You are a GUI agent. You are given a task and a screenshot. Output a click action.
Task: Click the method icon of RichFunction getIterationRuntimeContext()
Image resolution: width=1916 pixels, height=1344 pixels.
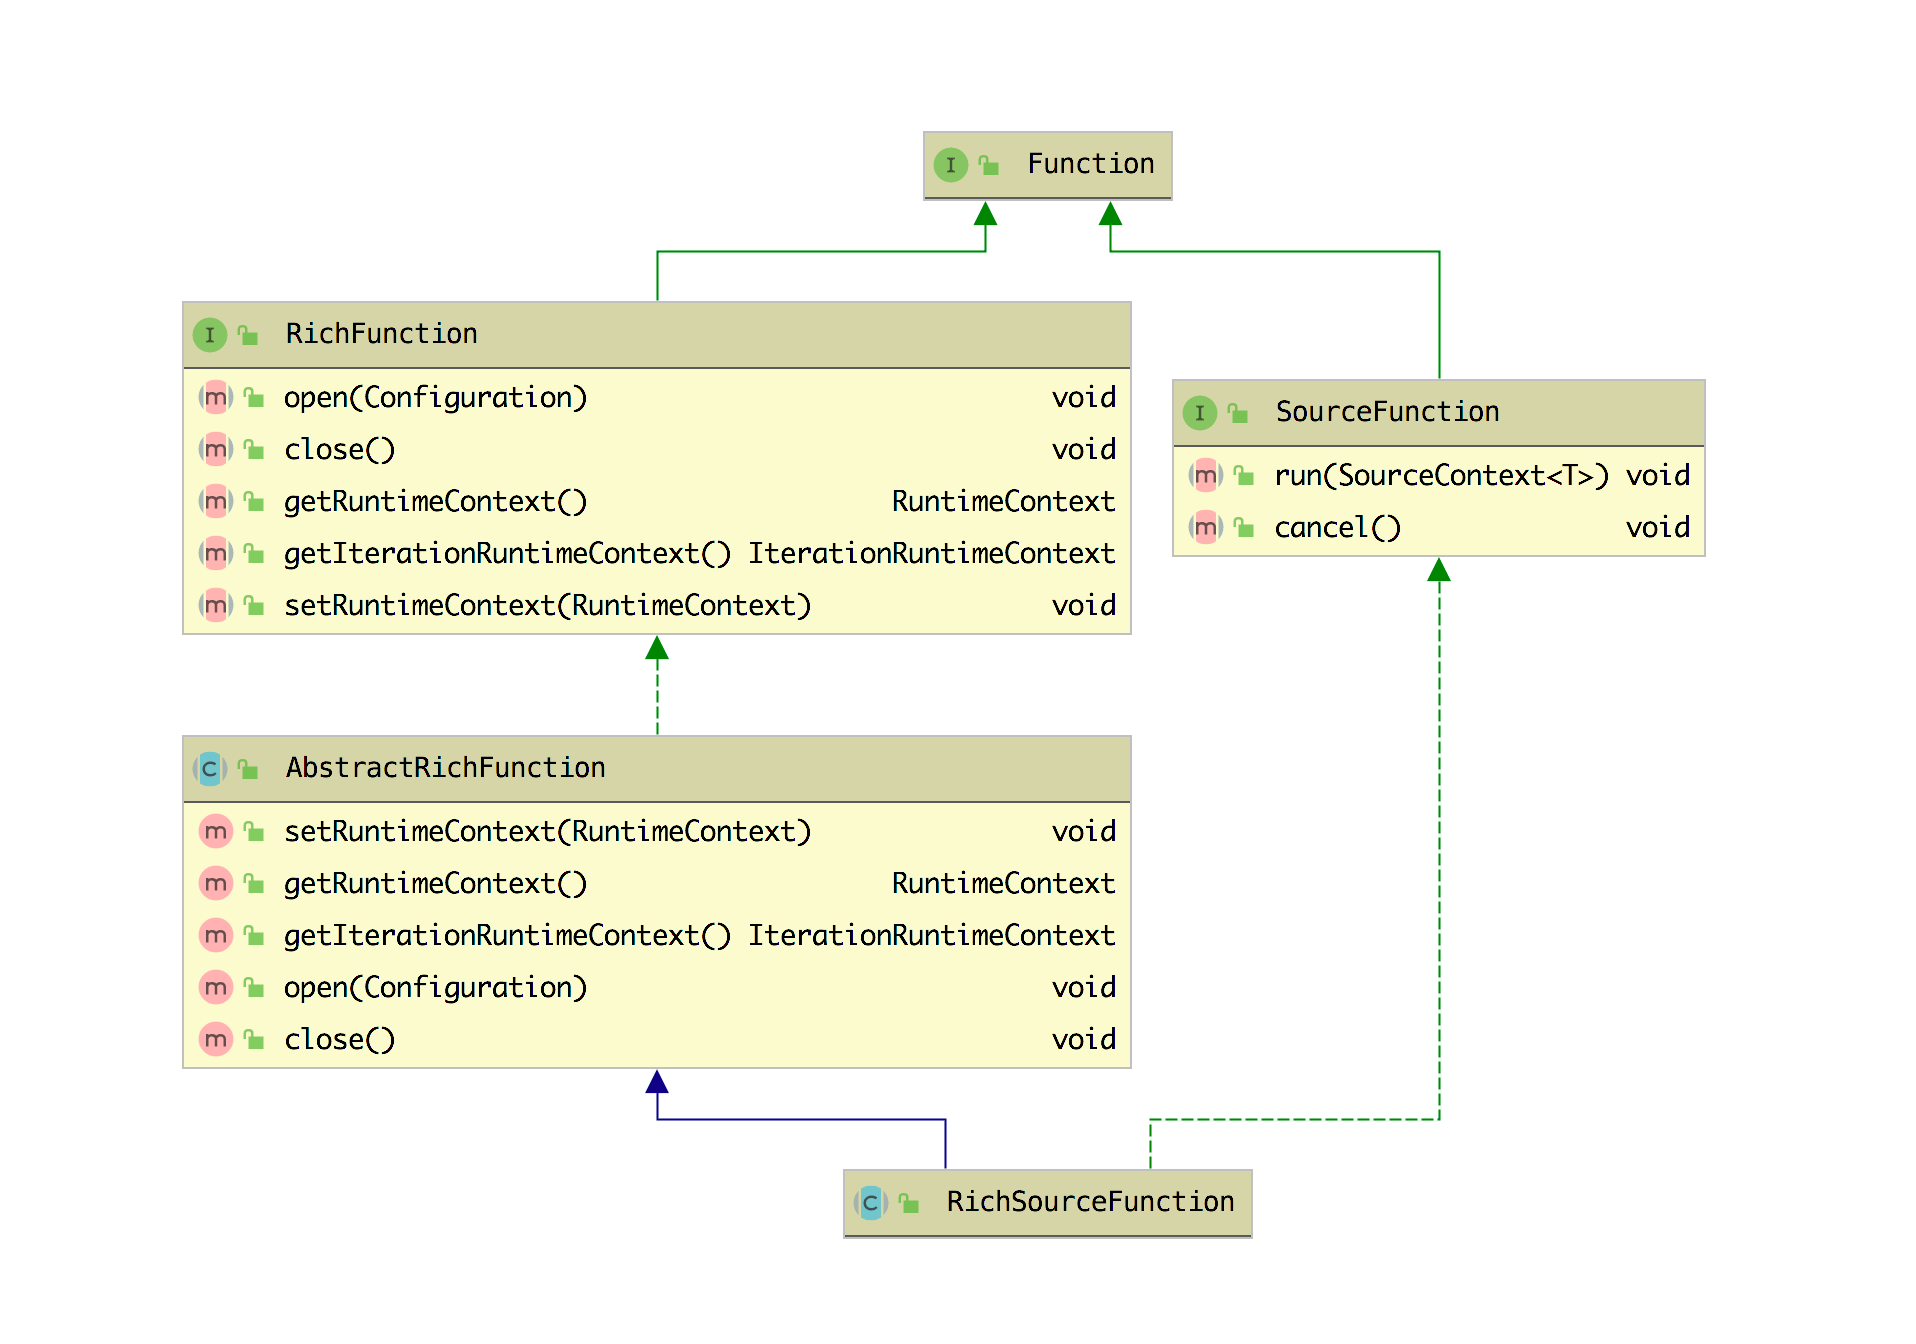pos(215,554)
